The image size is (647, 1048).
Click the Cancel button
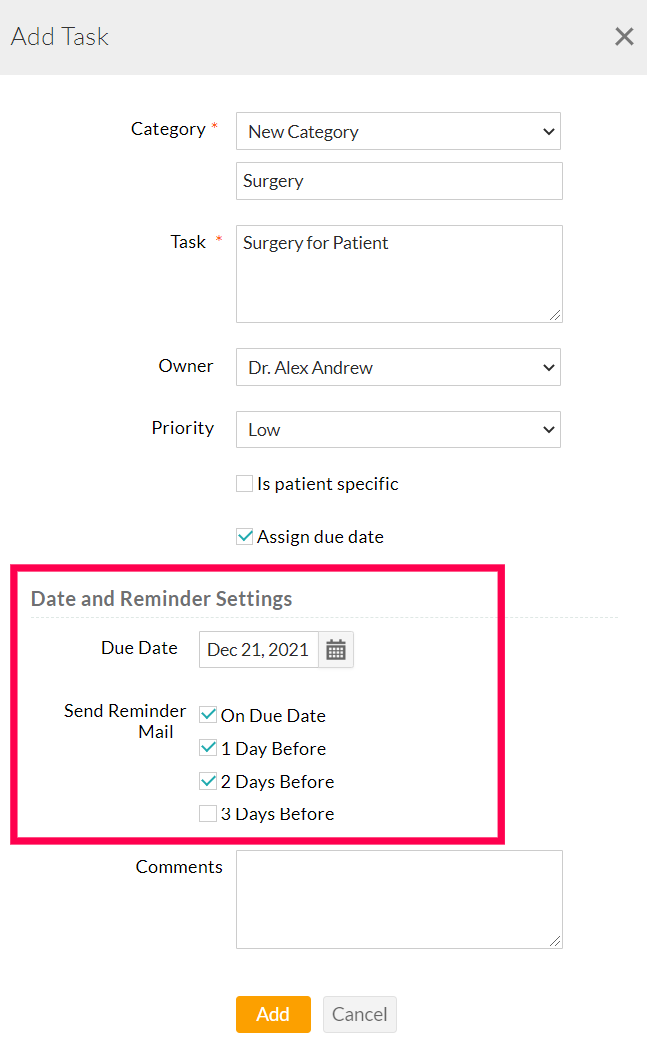(x=359, y=1014)
